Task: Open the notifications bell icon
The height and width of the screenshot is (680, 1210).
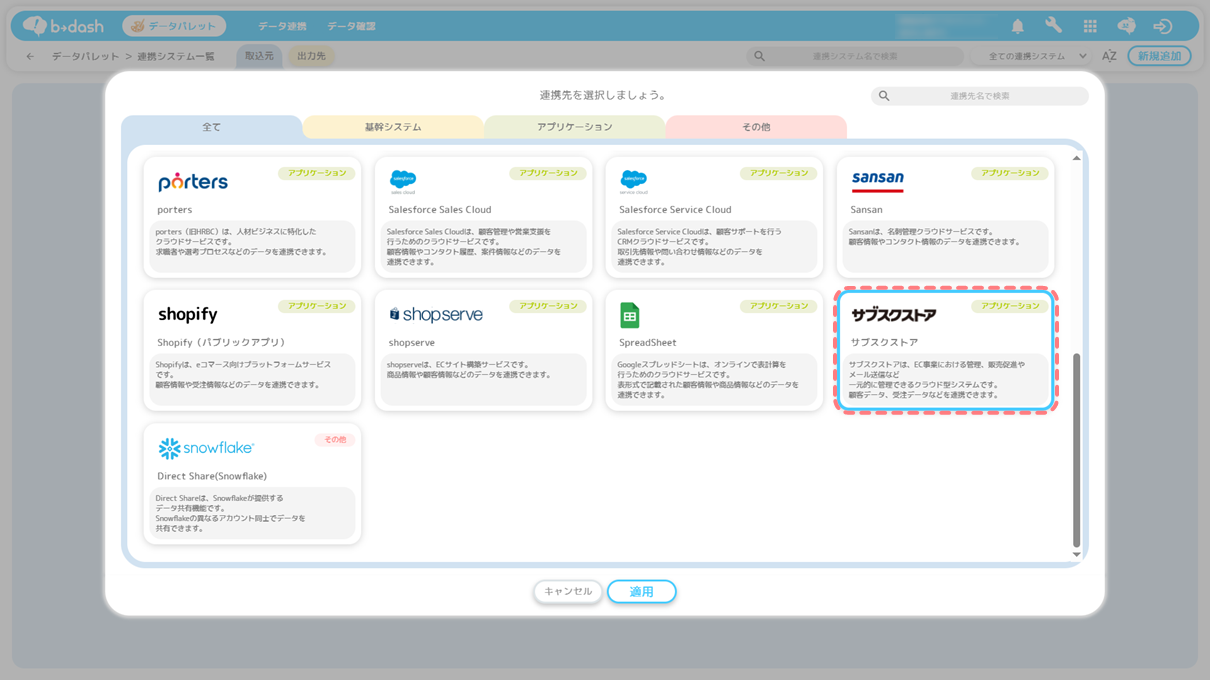Action: (x=1017, y=26)
